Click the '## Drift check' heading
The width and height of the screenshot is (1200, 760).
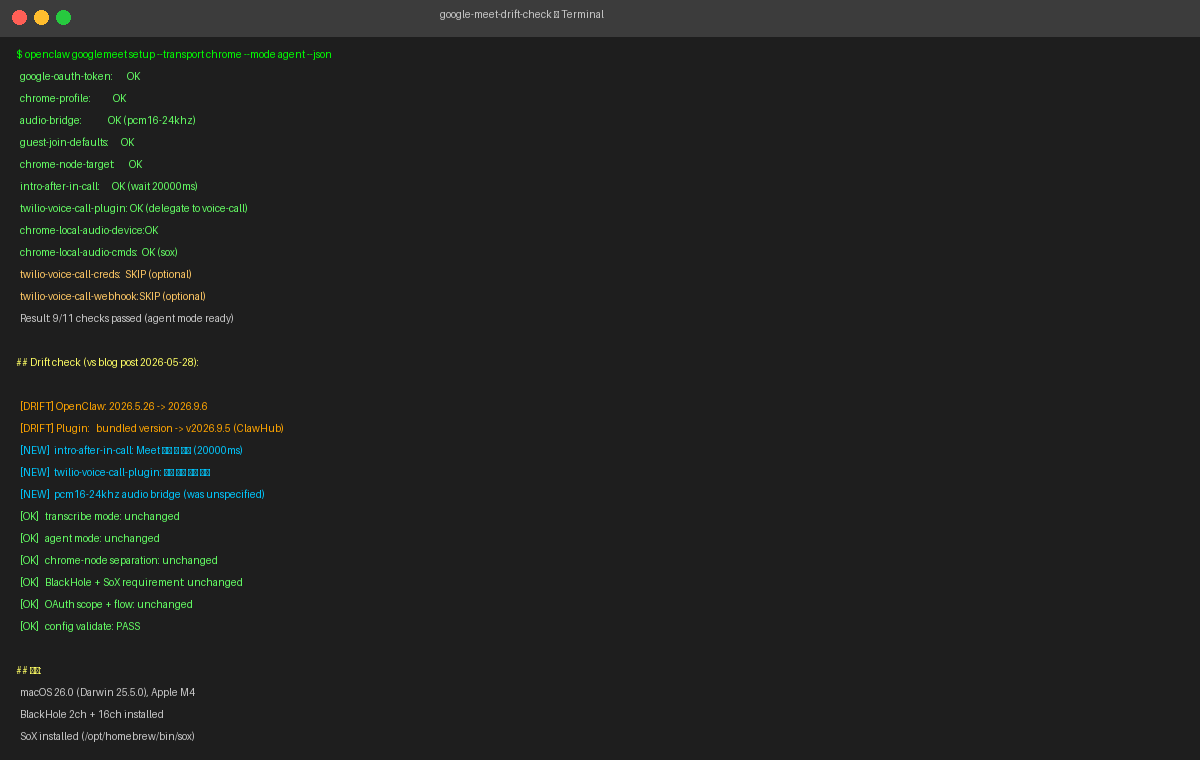point(107,362)
